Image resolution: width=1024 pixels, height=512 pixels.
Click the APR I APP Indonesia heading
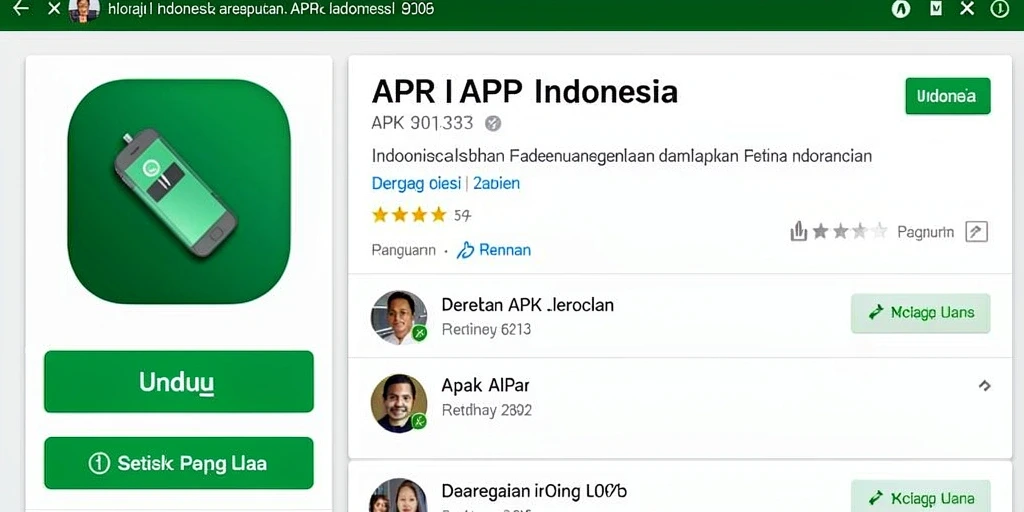point(524,92)
